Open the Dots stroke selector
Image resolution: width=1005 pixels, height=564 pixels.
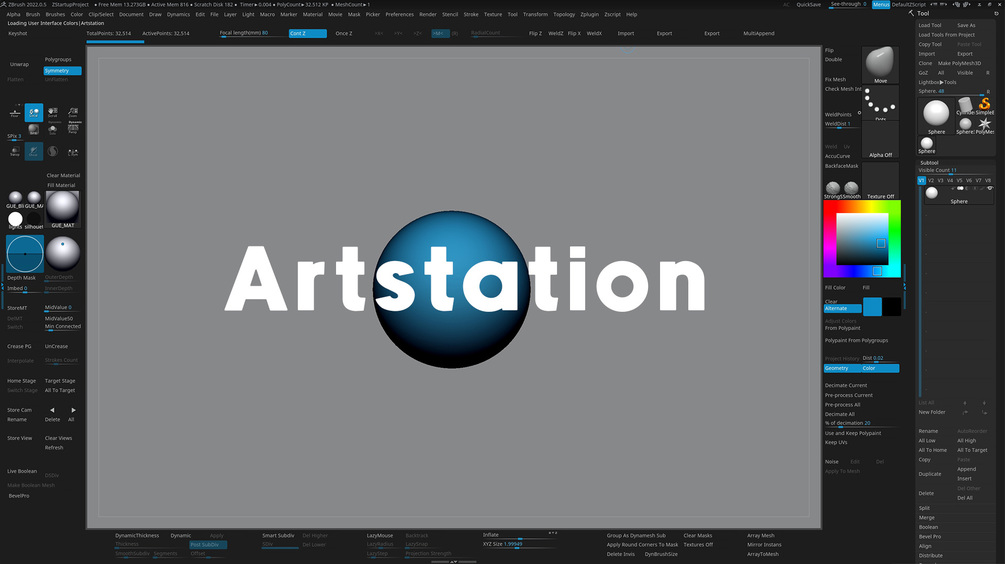pyautogui.click(x=880, y=103)
